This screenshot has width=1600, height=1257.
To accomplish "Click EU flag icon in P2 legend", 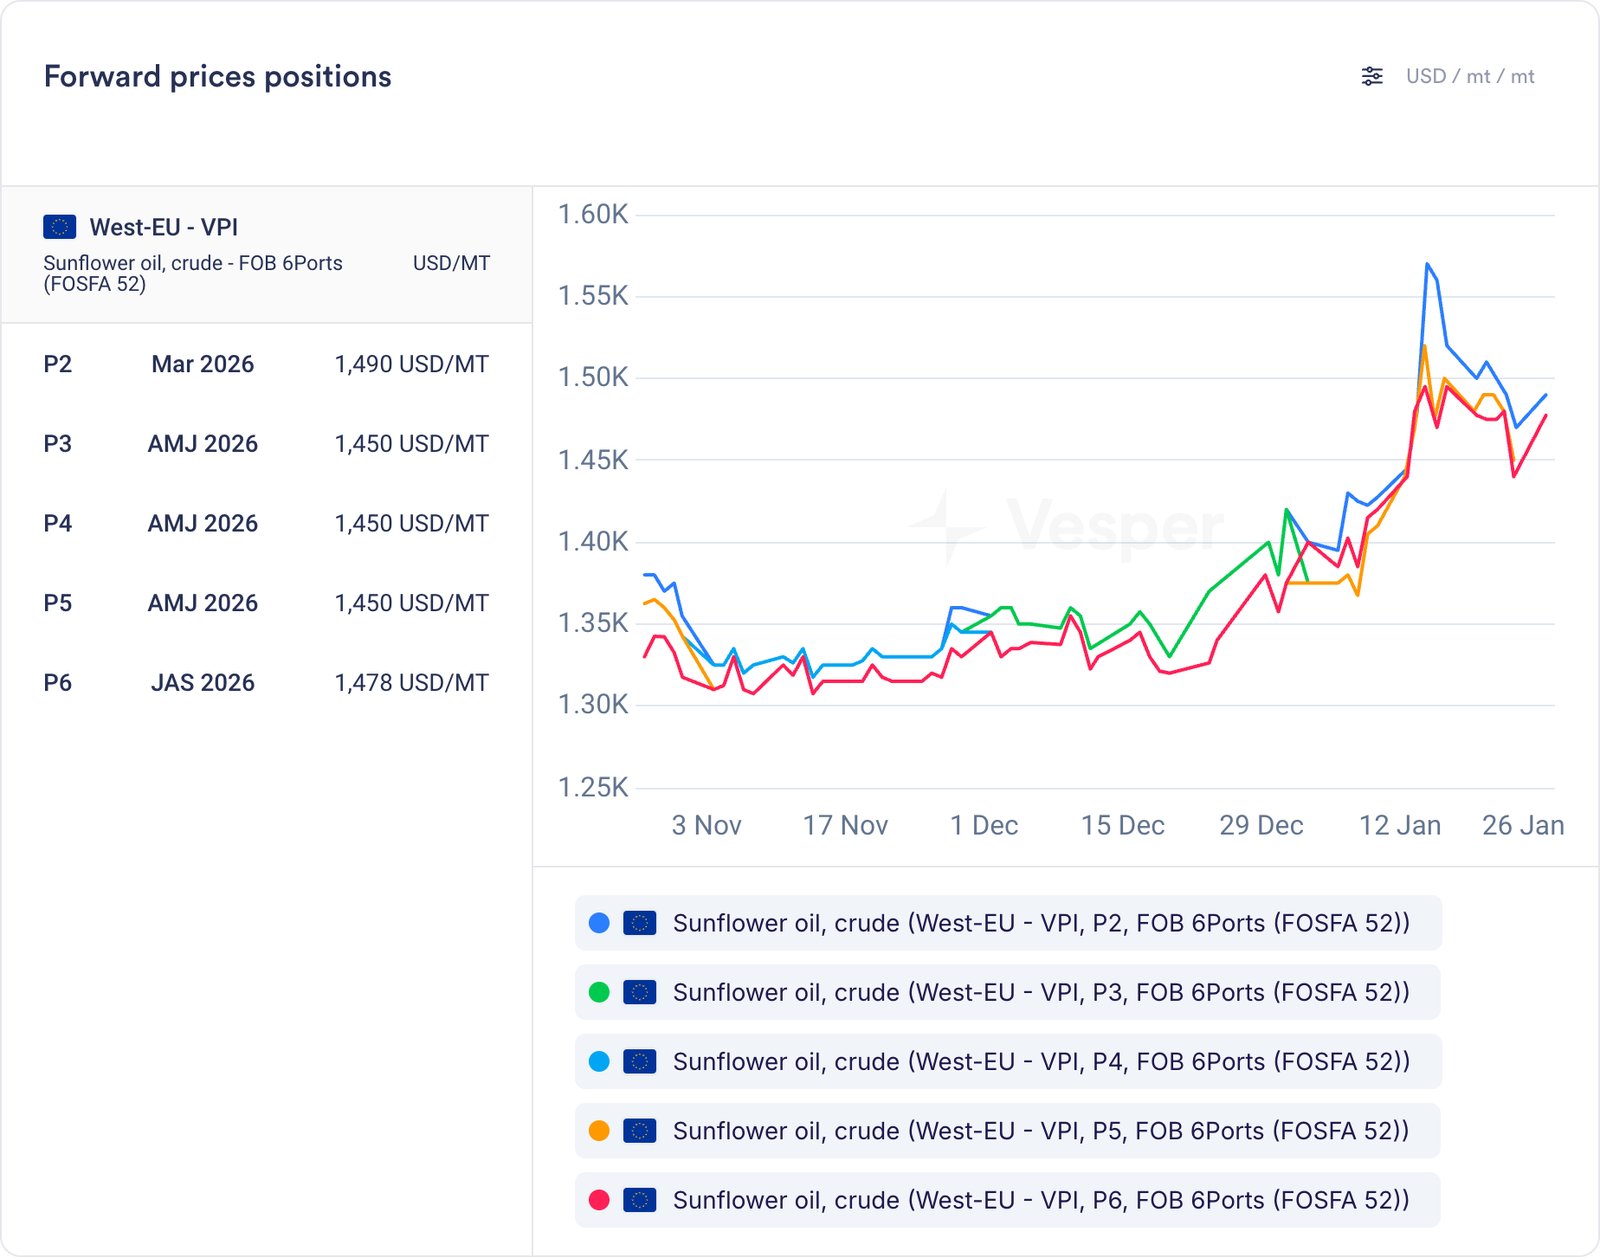I will pyautogui.click(x=639, y=923).
